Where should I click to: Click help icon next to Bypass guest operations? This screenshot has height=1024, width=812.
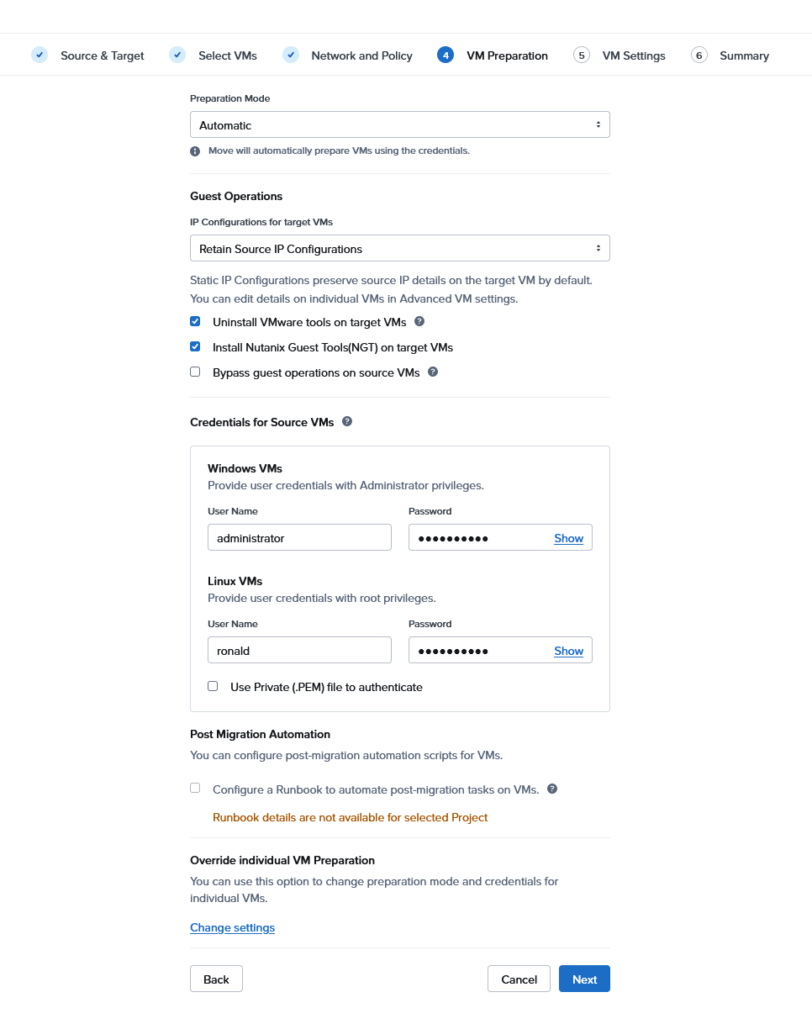point(433,372)
